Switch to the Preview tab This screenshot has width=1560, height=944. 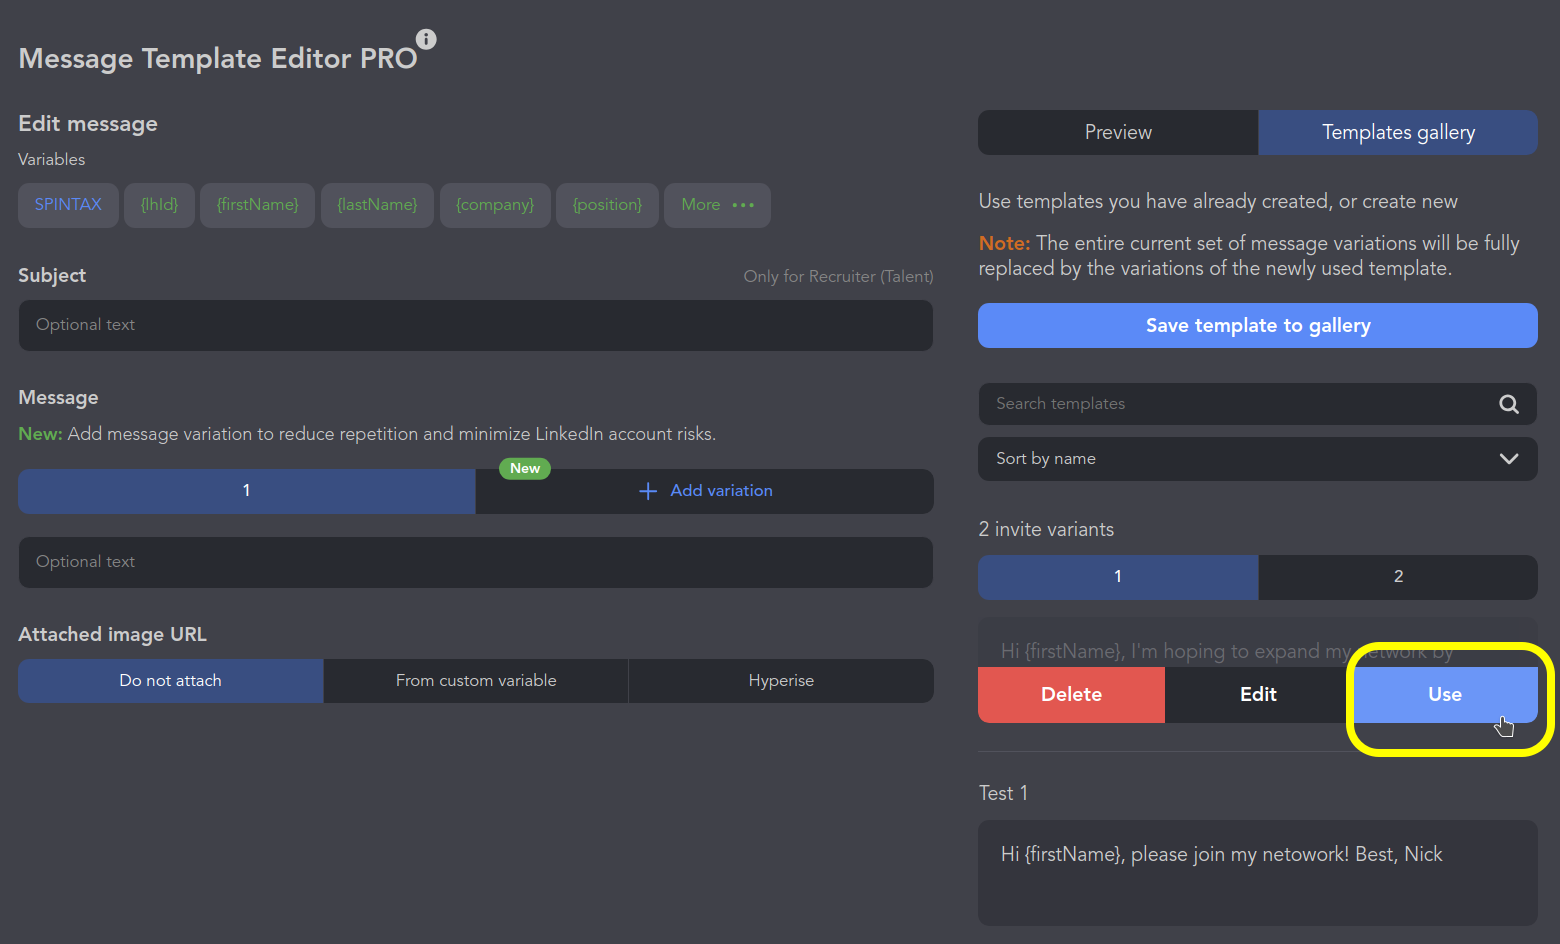pyautogui.click(x=1117, y=133)
